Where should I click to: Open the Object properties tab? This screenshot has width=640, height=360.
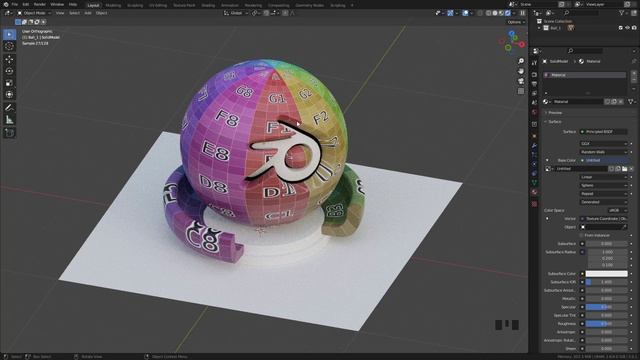(534, 136)
